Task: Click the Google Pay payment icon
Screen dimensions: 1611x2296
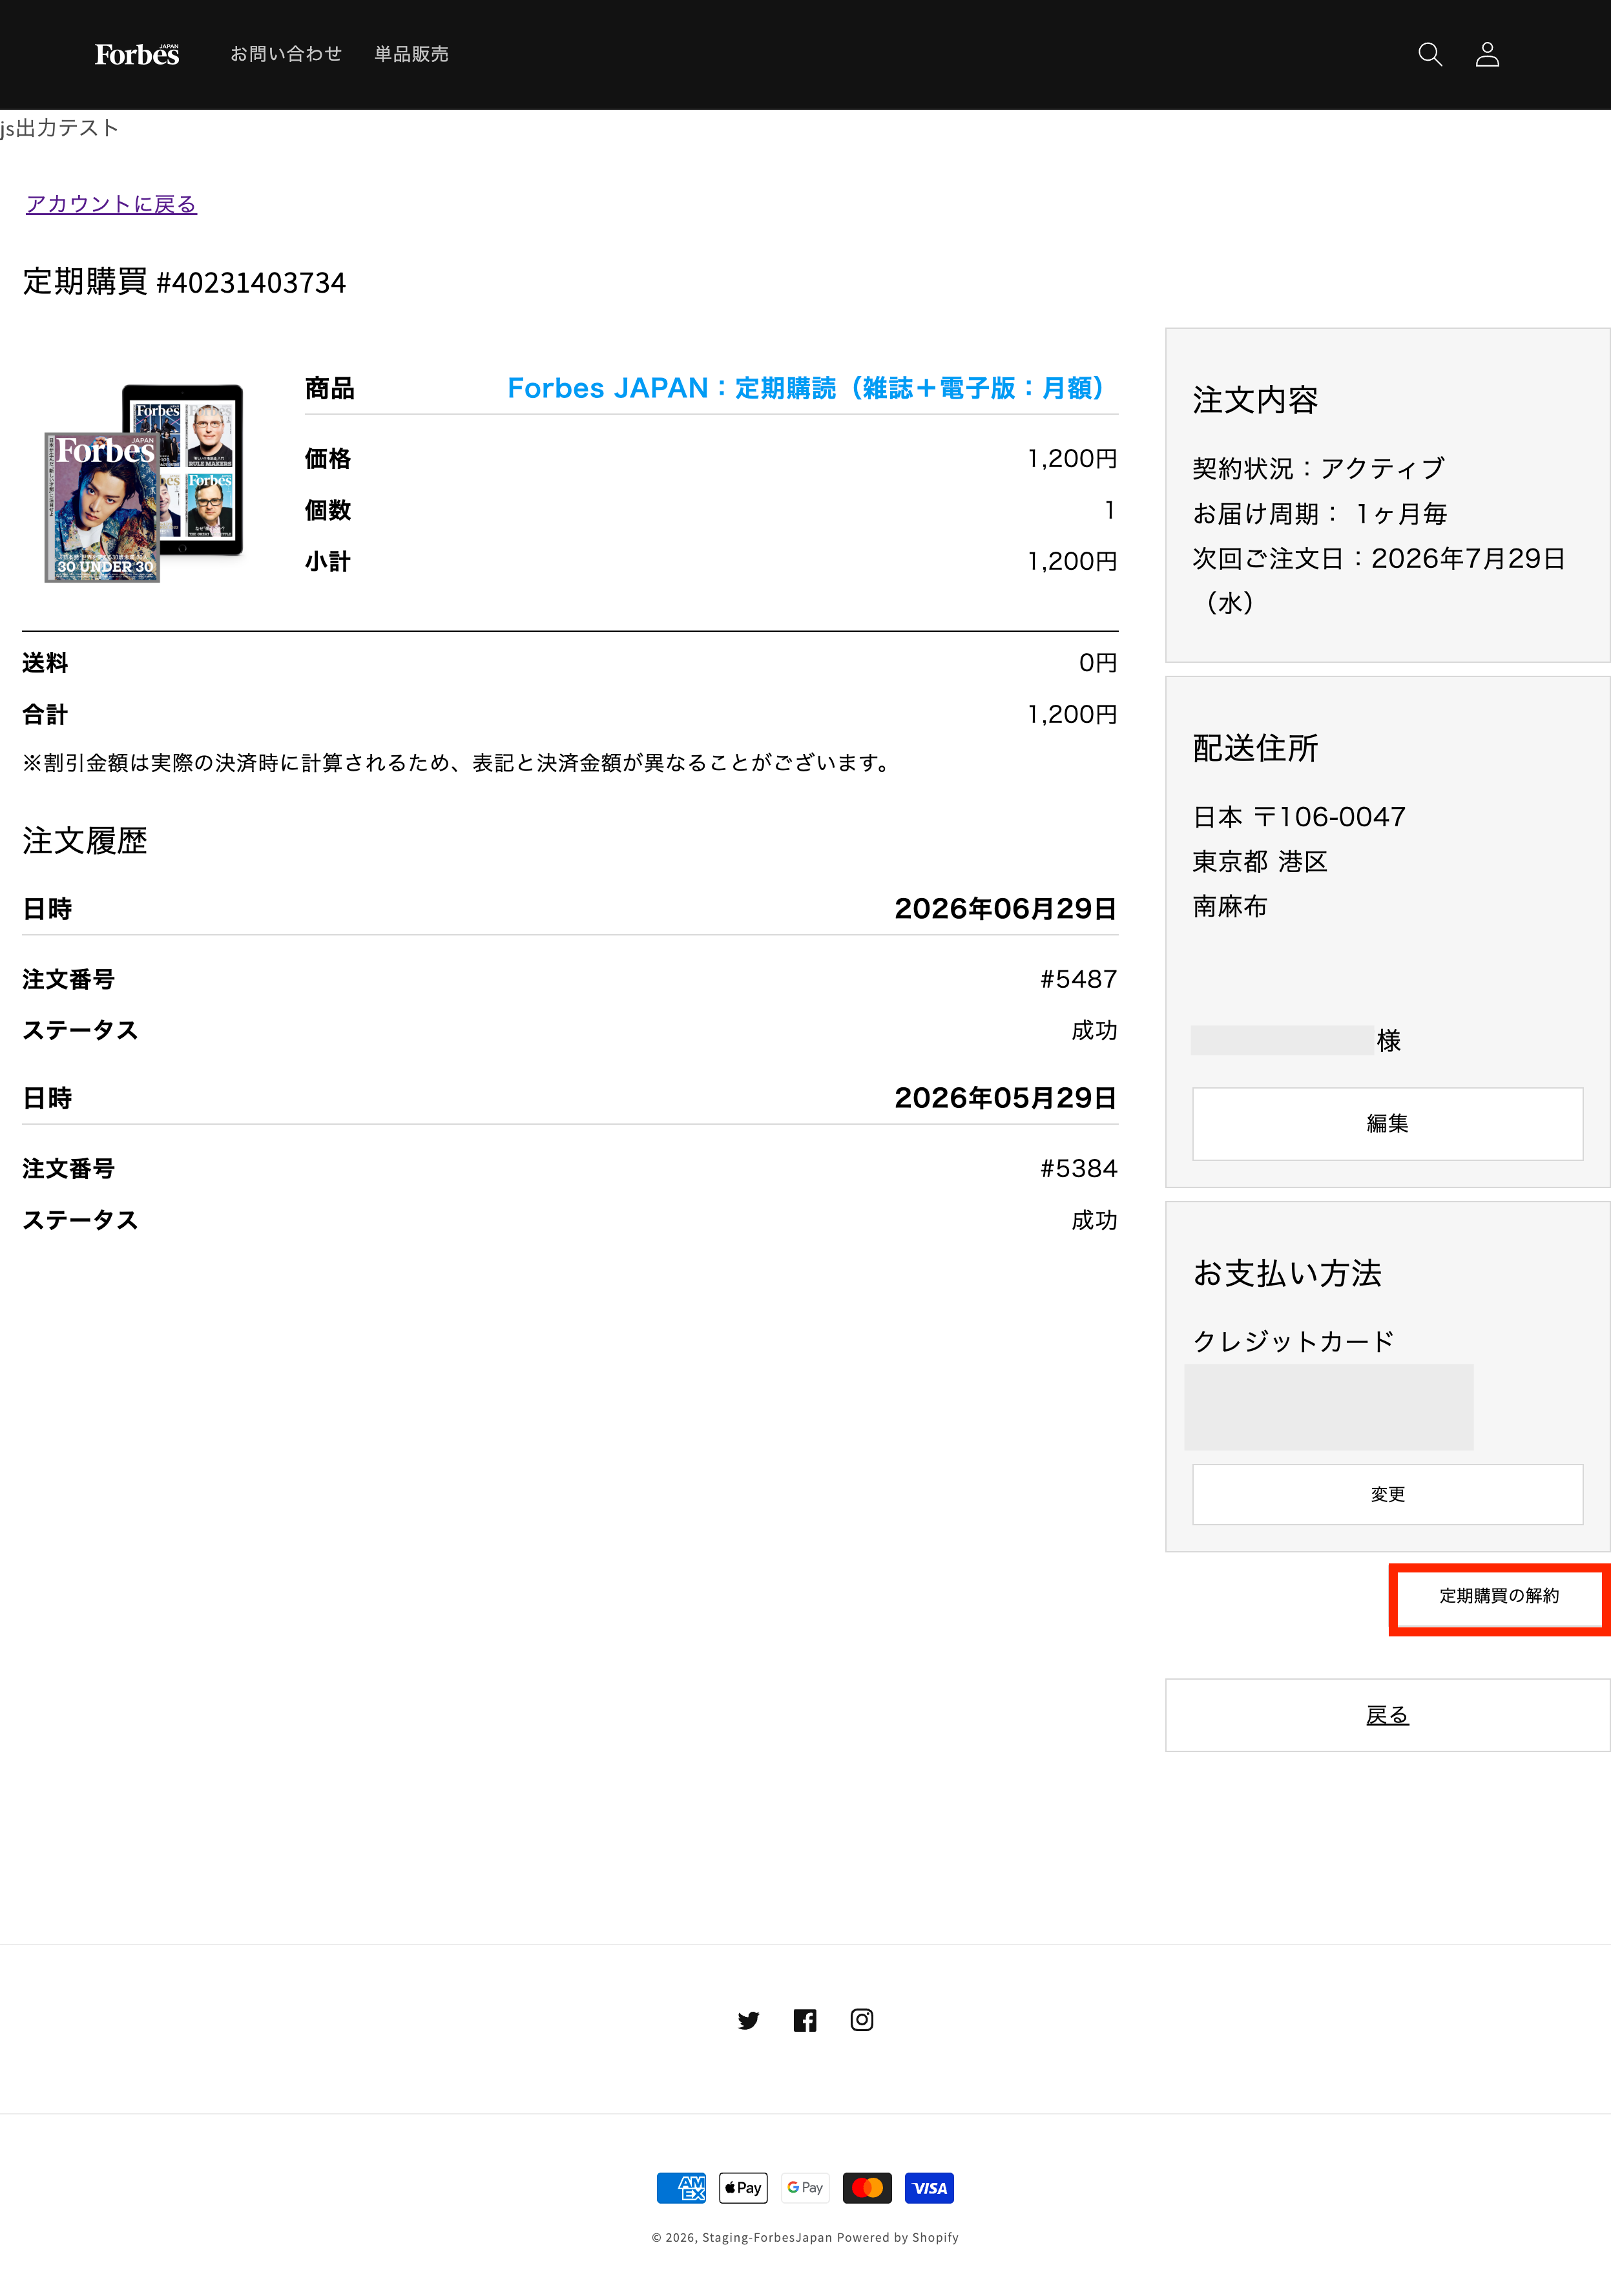Action: click(805, 2188)
